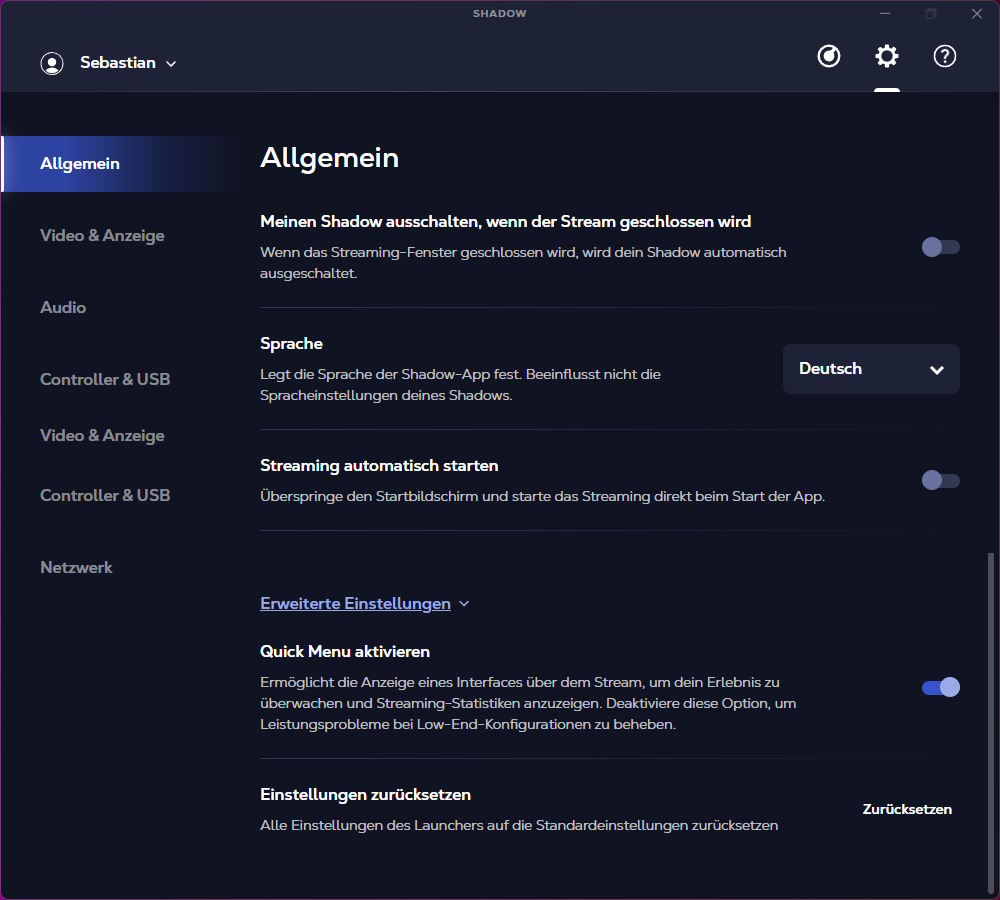1000x900 pixels.
Task: Switch to the Netzwerk section
Action: point(76,568)
